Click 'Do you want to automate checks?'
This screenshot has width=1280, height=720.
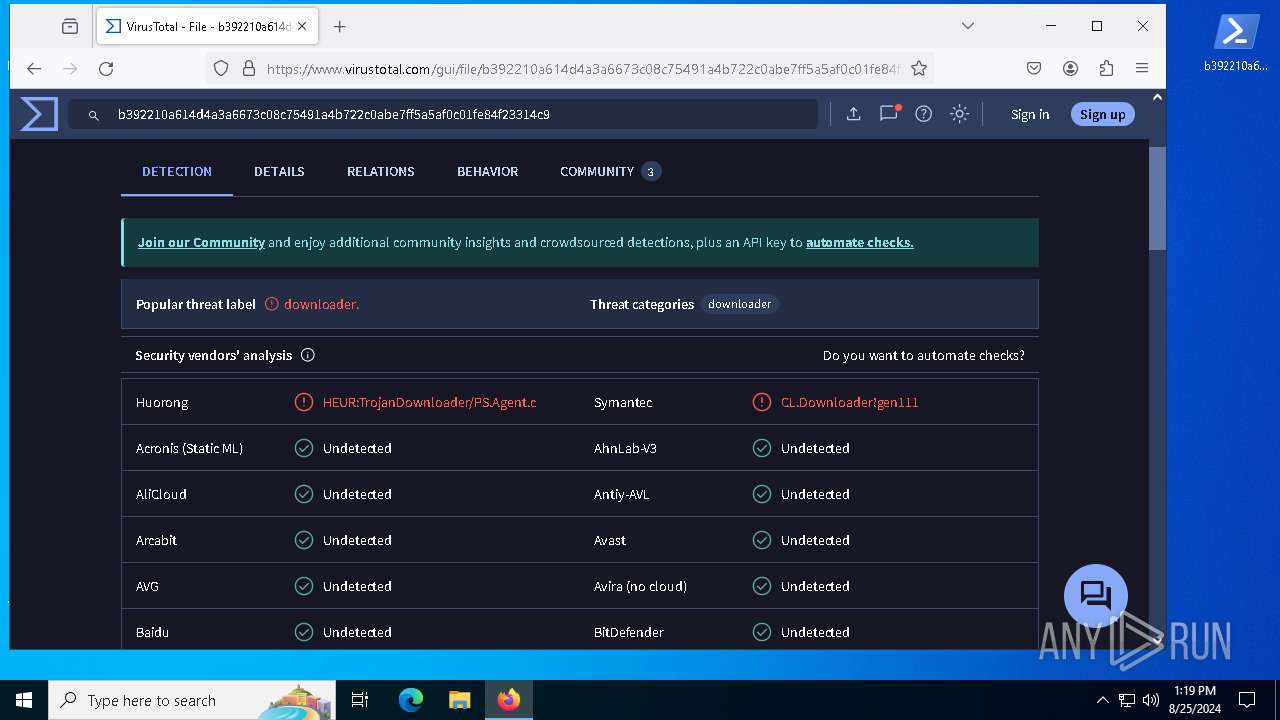pos(923,355)
